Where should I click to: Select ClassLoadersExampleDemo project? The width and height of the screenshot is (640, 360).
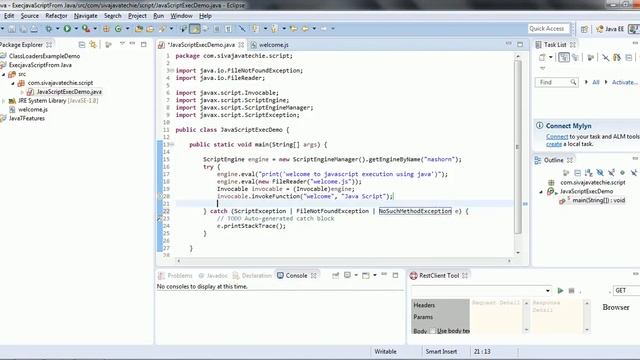coord(44,56)
